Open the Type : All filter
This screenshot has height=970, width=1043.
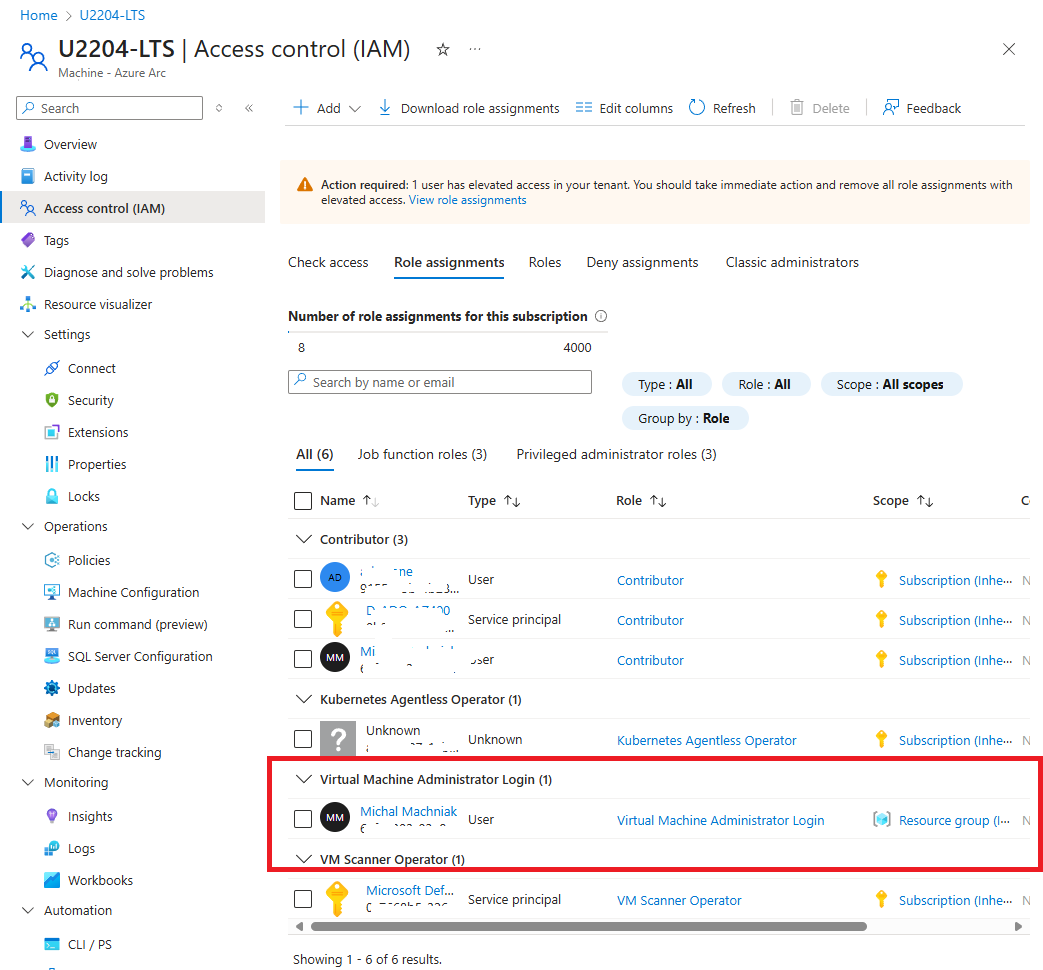pos(666,385)
